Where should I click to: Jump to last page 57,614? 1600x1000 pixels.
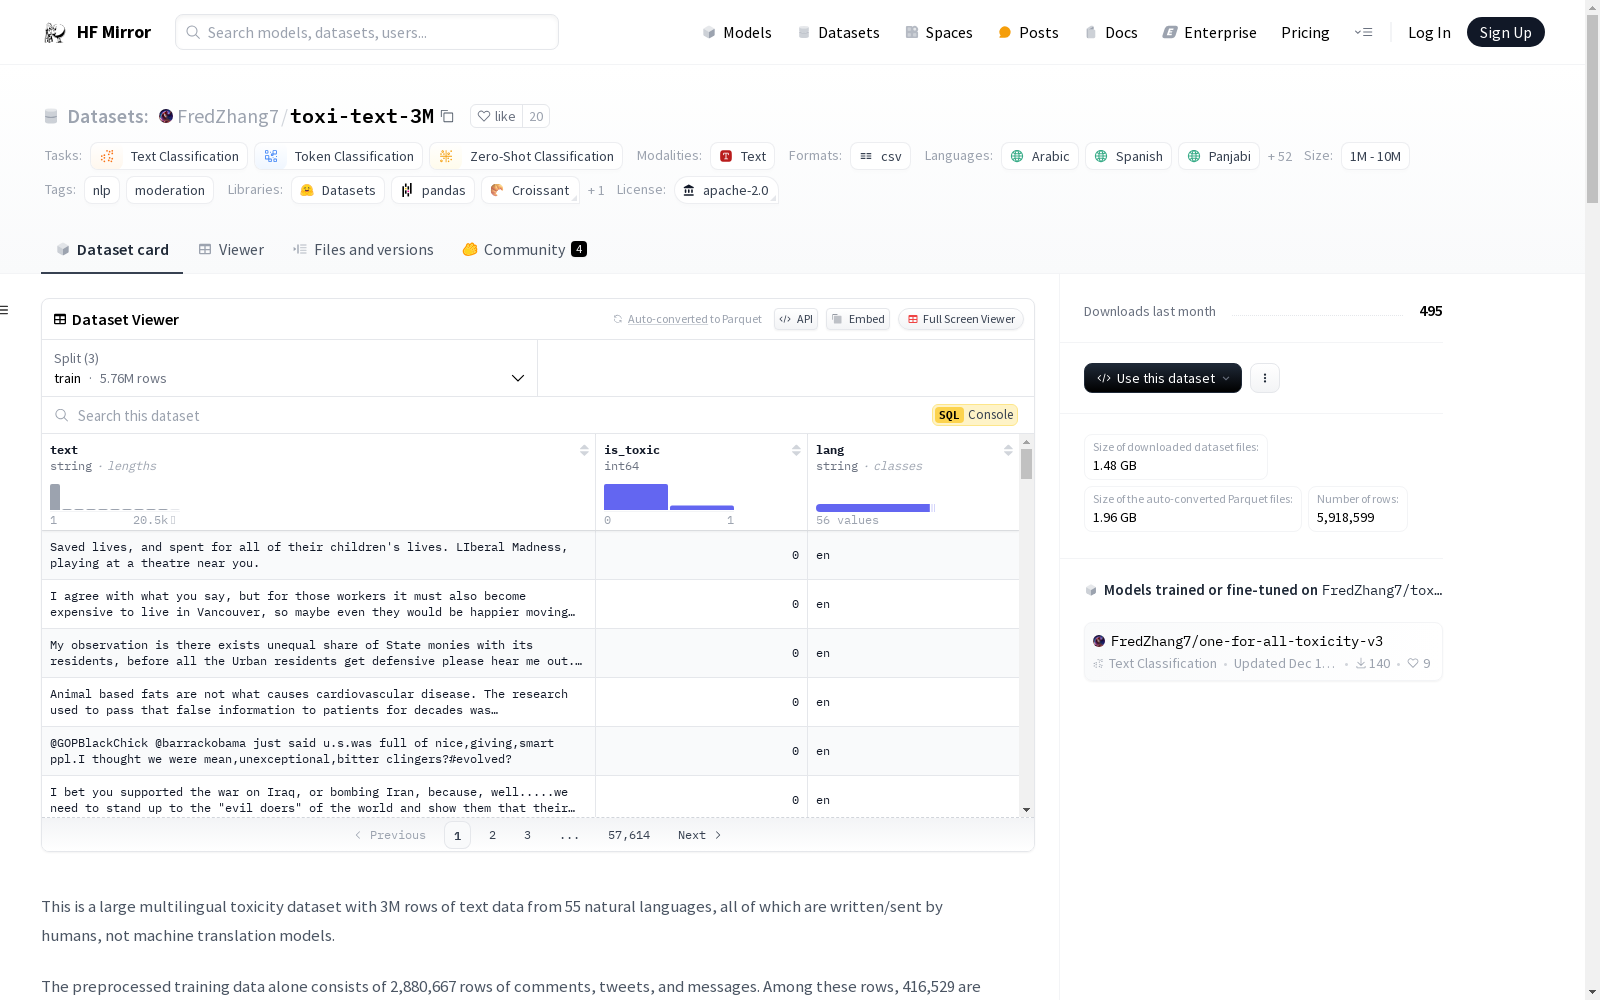click(x=629, y=835)
